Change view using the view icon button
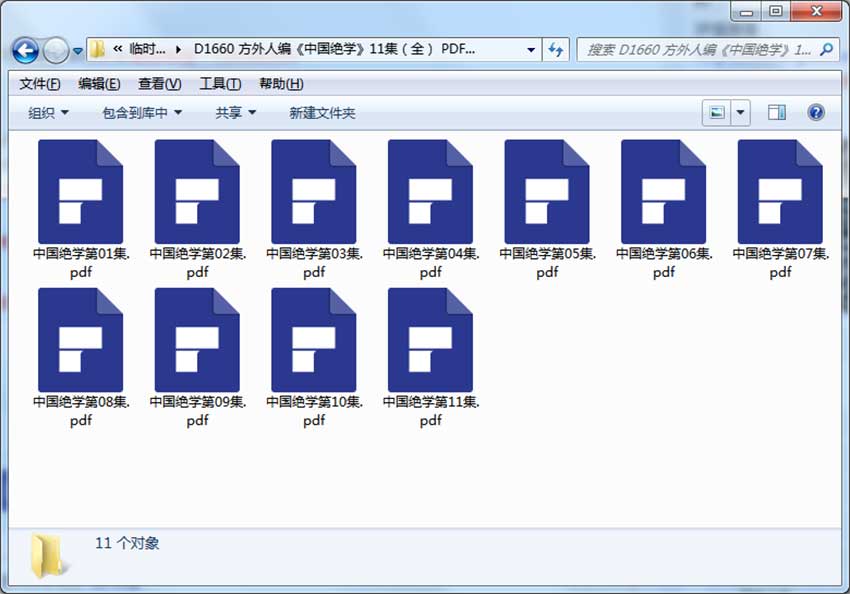 (717, 113)
